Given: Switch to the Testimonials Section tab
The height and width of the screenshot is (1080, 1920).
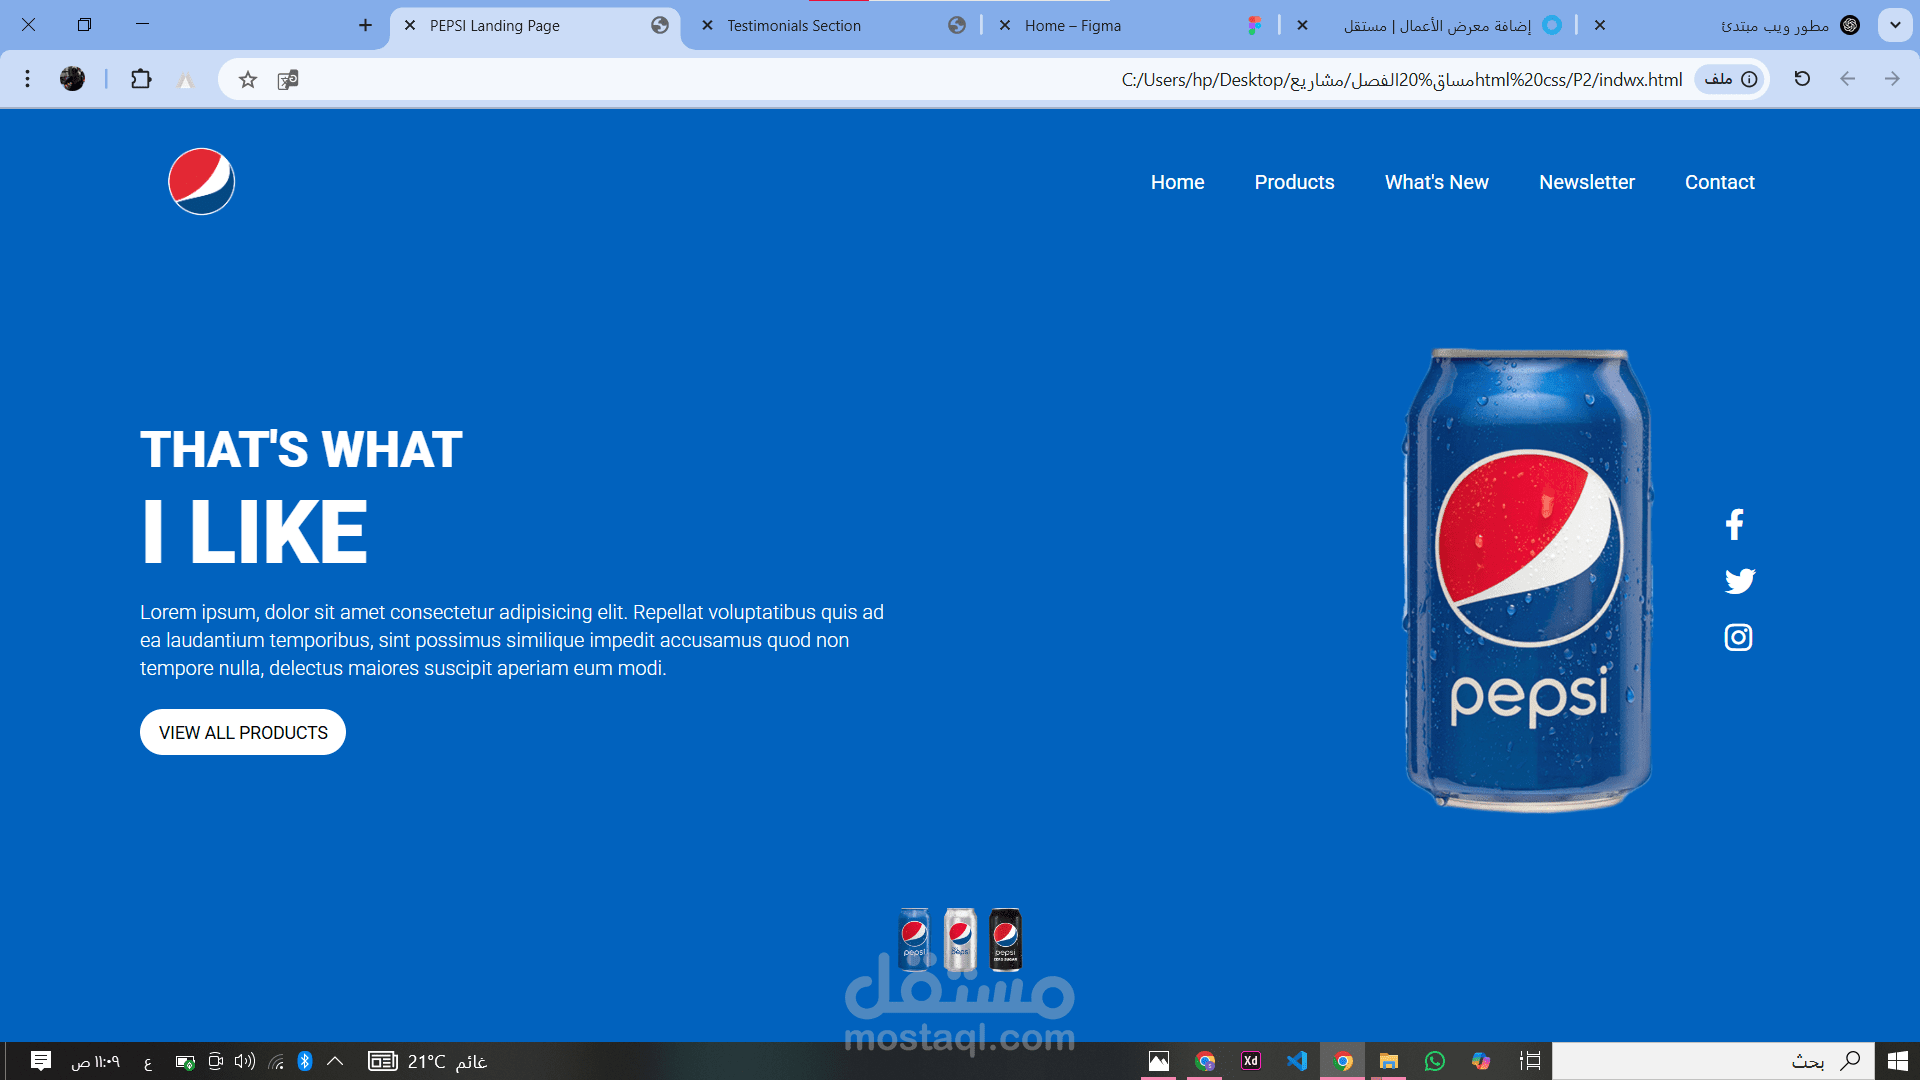Looking at the screenshot, I should [x=832, y=26].
